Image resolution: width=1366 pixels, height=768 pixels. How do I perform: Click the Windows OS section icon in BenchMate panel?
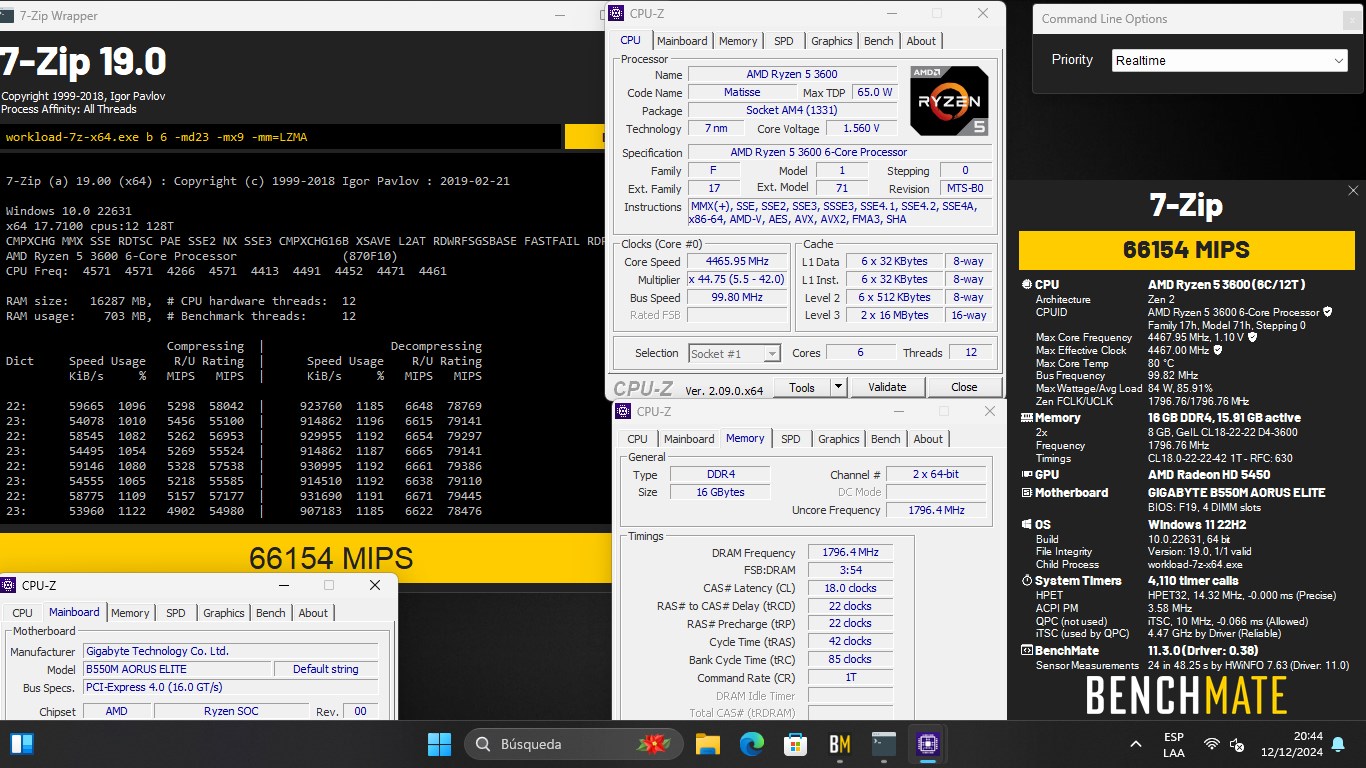[1027, 525]
